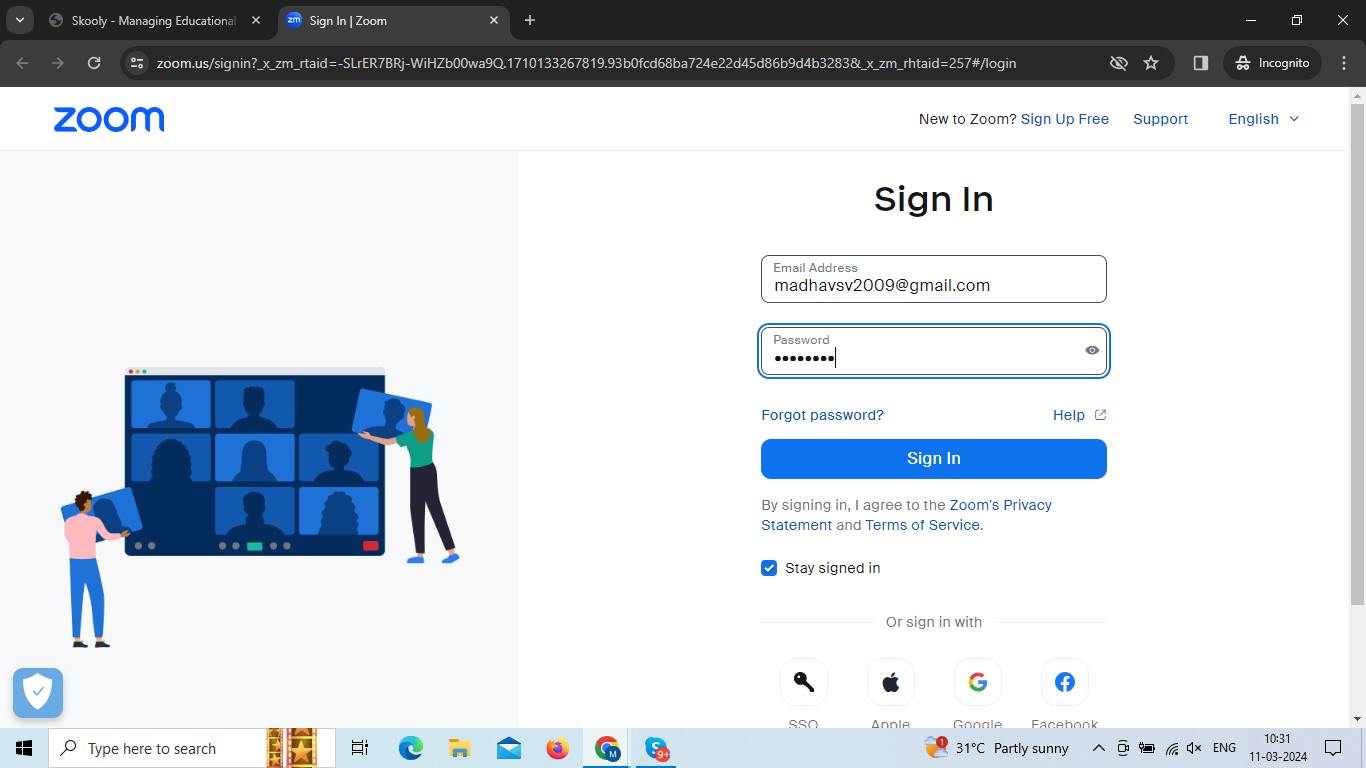Sign in with Google icon
The width and height of the screenshot is (1366, 768).
point(977,682)
